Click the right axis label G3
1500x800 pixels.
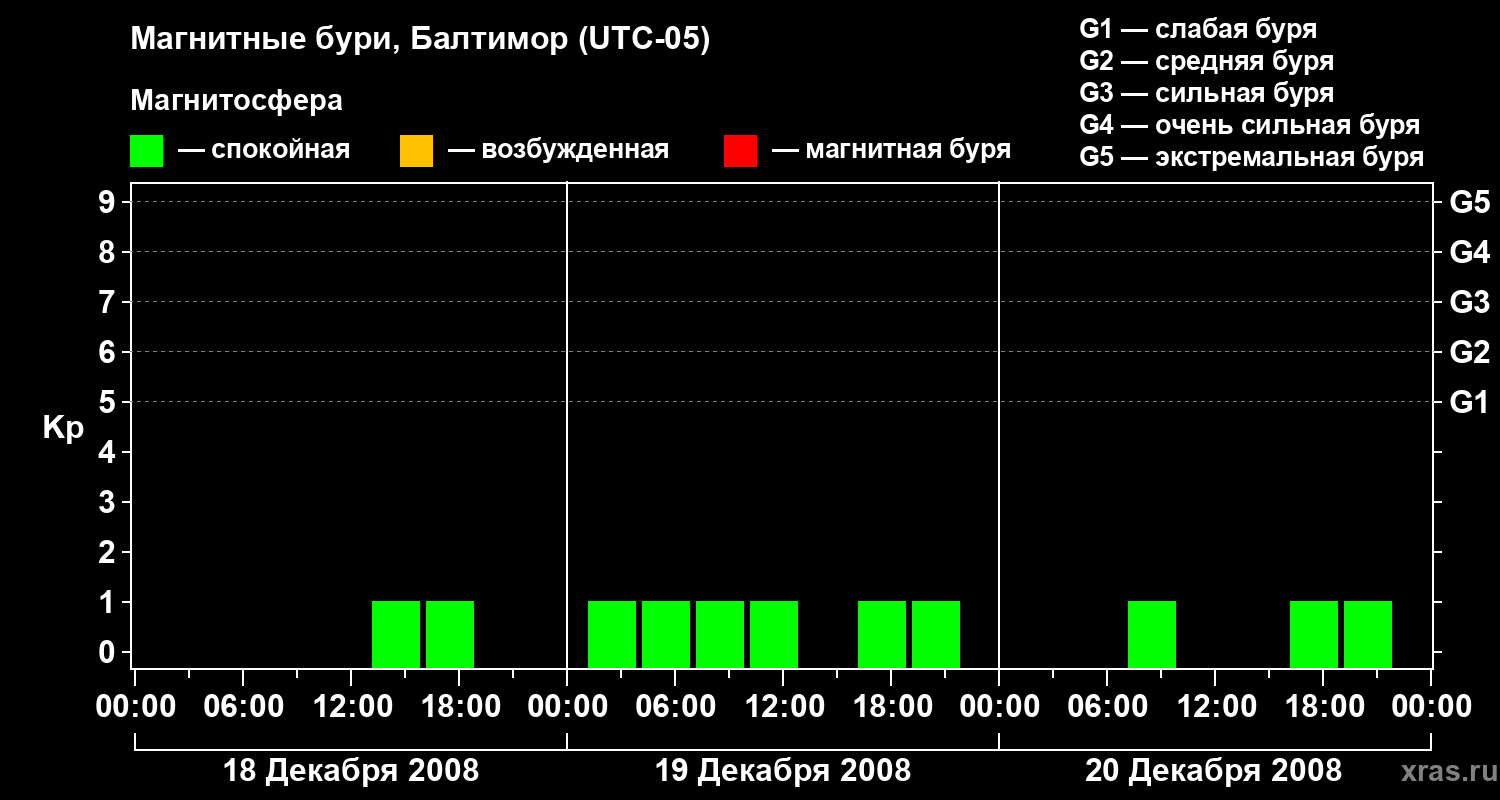1469,302
